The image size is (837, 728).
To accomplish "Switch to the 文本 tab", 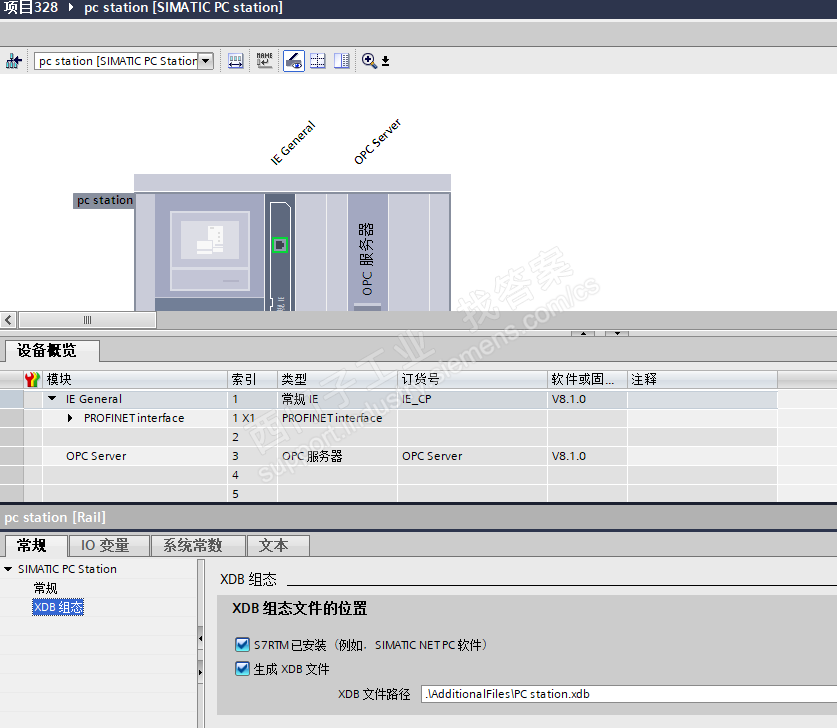I will click(278, 545).
